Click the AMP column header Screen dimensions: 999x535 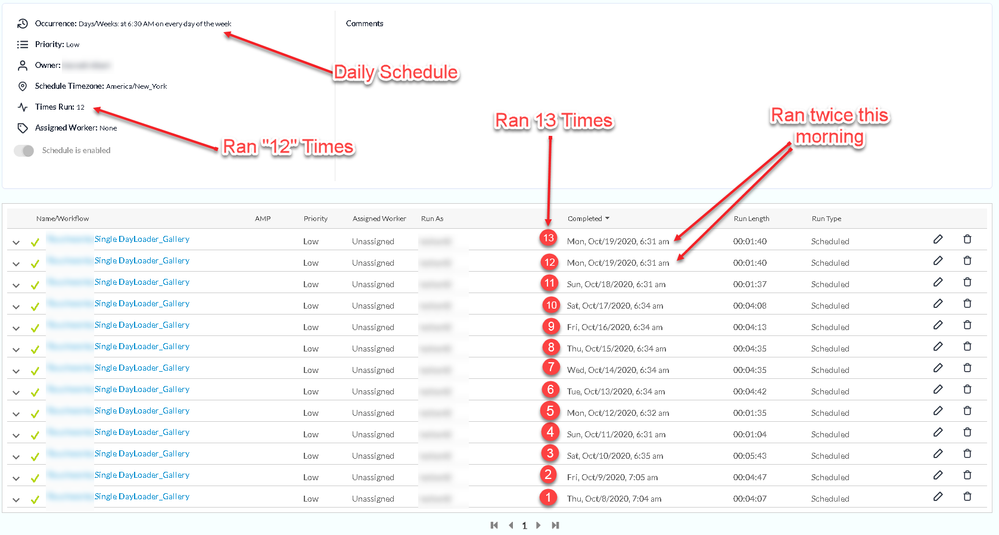click(262, 218)
